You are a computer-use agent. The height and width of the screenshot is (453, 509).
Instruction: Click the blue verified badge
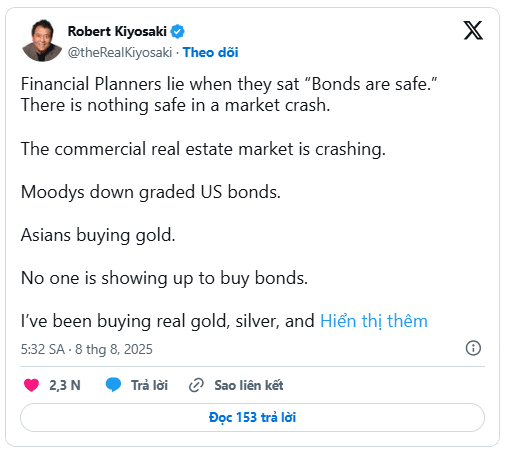click(x=177, y=31)
